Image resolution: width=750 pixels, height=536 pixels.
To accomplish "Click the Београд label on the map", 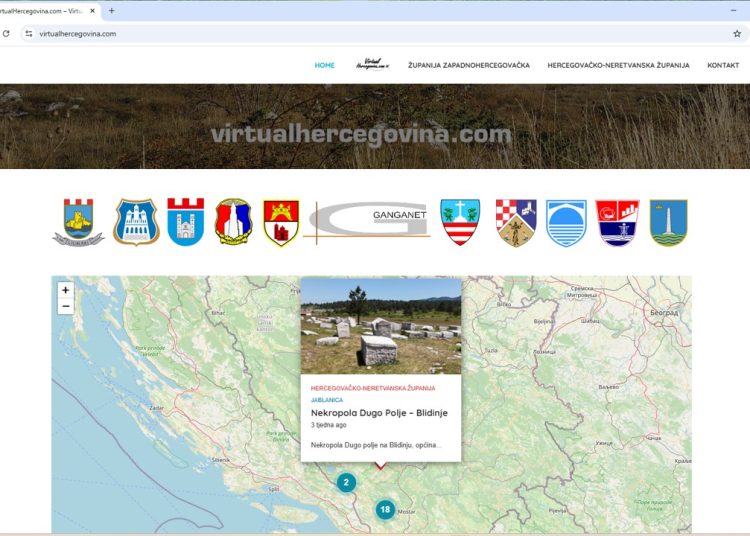I will coord(664,313).
